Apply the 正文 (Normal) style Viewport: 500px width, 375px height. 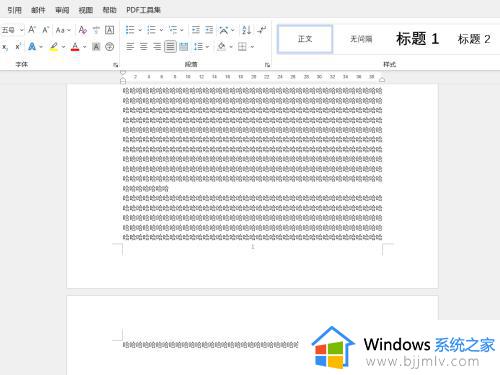[x=305, y=39]
